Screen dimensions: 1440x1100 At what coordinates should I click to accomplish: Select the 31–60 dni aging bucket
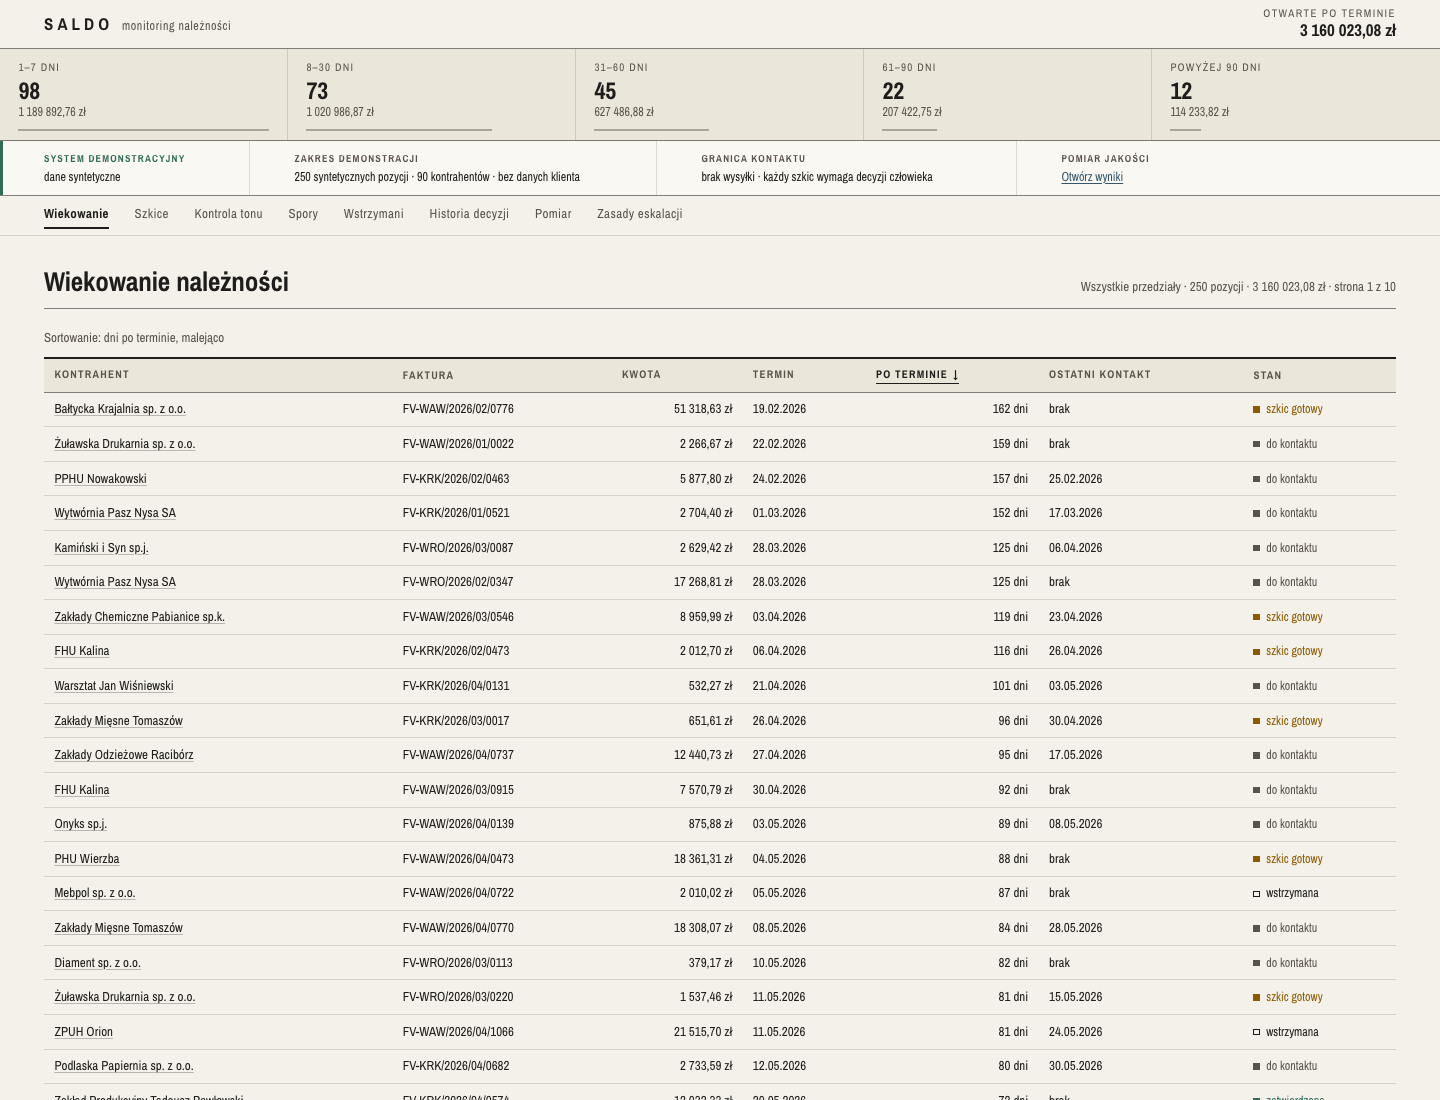point(720,95)
